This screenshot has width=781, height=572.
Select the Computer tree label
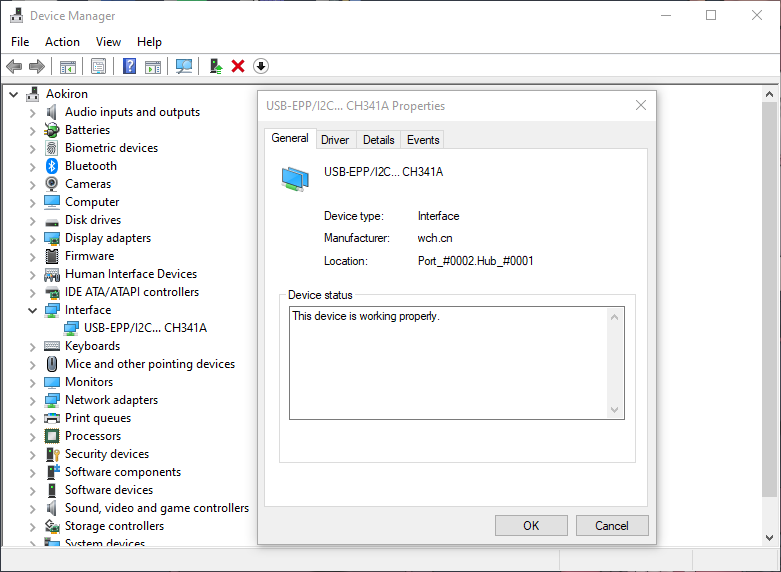[92, 202]
